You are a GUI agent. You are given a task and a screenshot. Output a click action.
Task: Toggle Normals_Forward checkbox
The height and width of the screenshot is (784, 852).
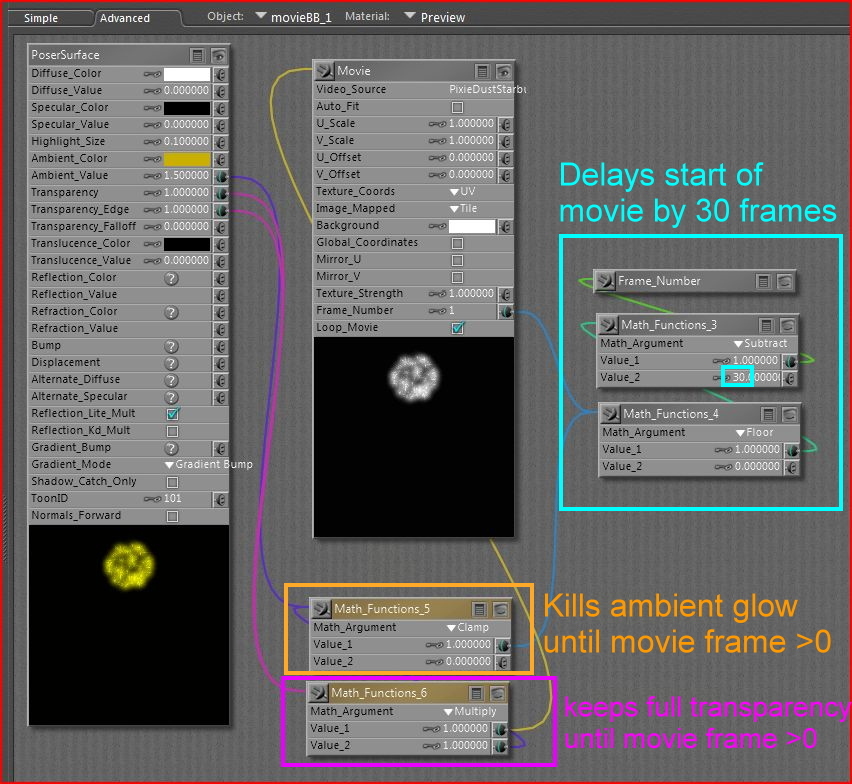click(173, 516)
